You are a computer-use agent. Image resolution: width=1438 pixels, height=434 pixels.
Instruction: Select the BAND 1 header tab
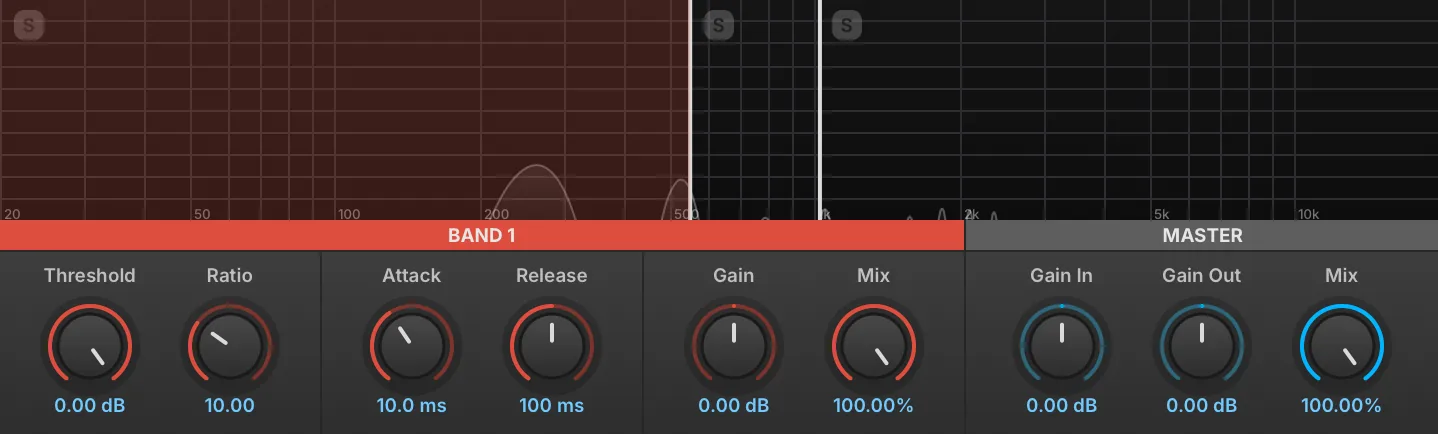pos(482,236)
